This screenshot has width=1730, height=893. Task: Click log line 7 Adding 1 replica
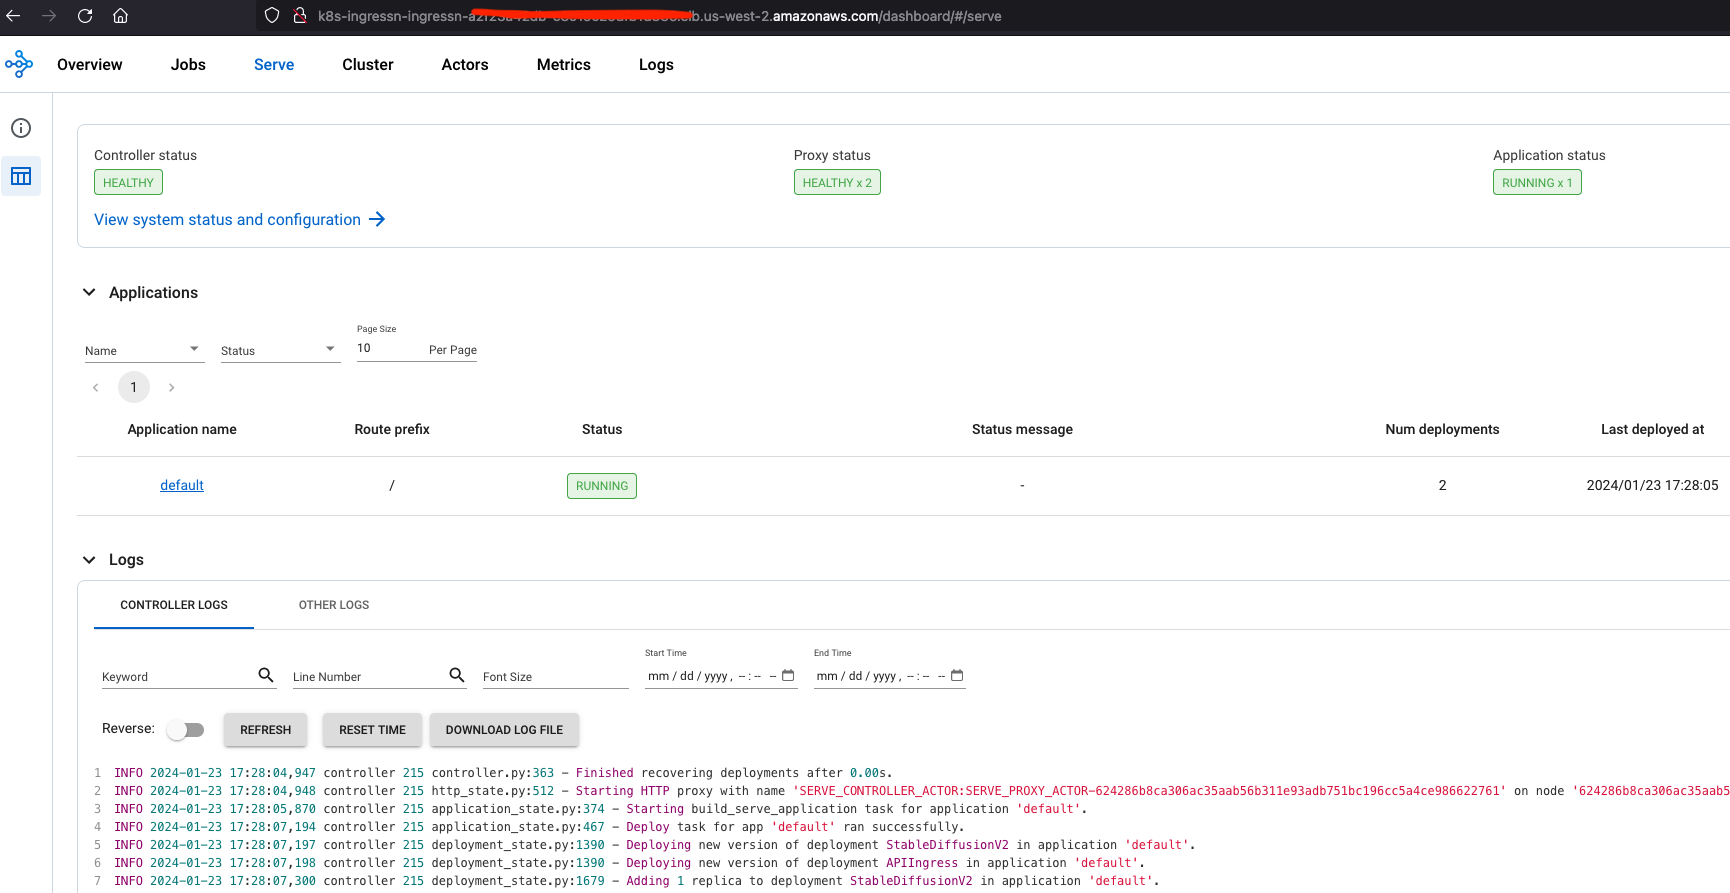[637, 881]
